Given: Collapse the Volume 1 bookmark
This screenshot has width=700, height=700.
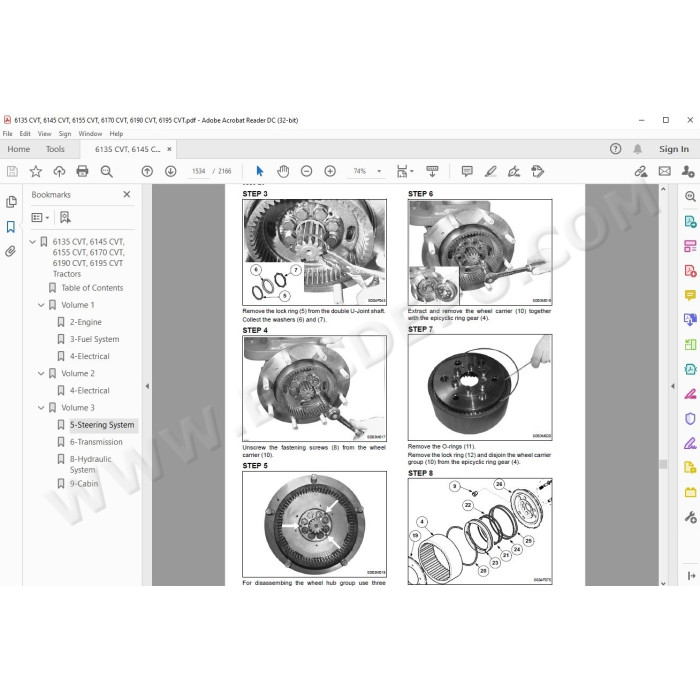Looking at the screenshot, I should point(41,305).
